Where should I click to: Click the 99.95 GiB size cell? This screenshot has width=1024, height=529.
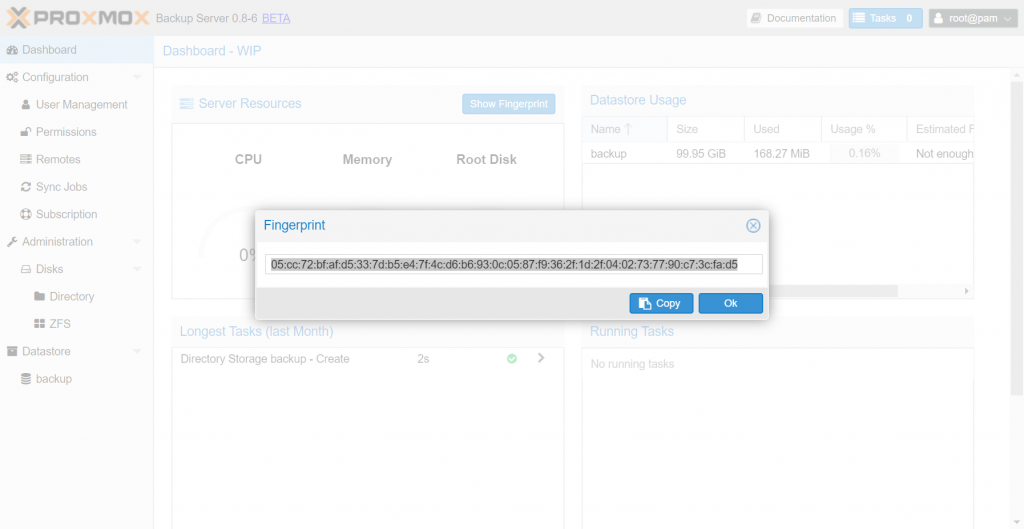[701, 153]
